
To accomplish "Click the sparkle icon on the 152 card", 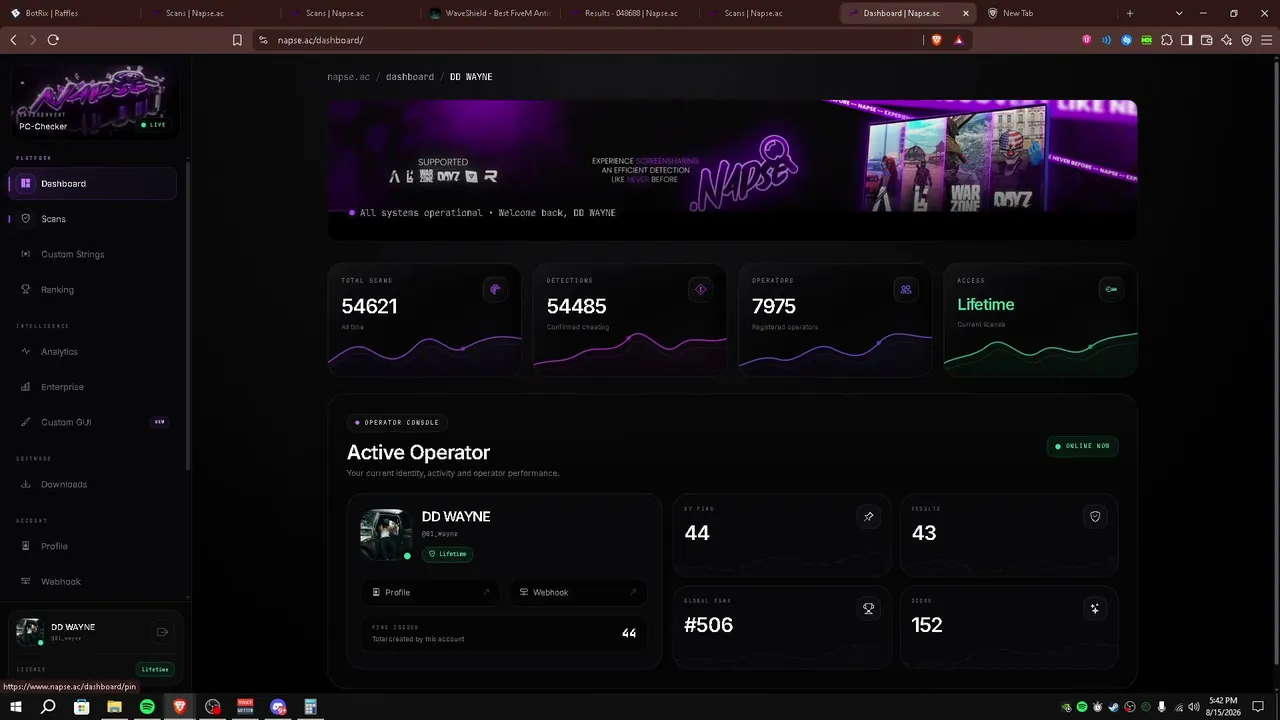I will point(1095,608).
